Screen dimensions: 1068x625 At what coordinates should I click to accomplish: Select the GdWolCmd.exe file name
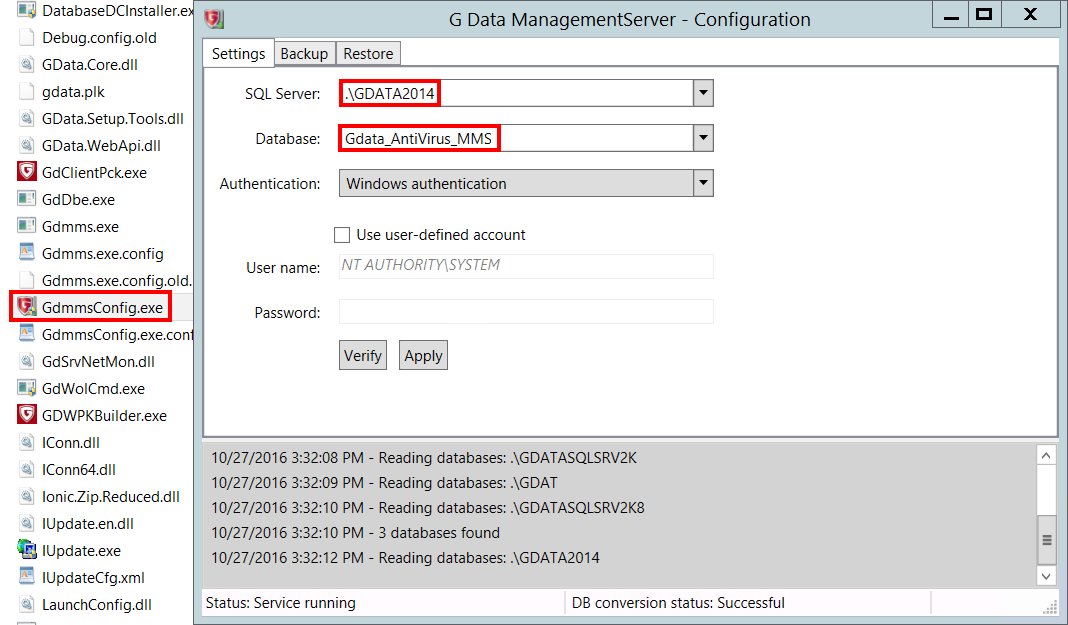click(x=93, y=389)
